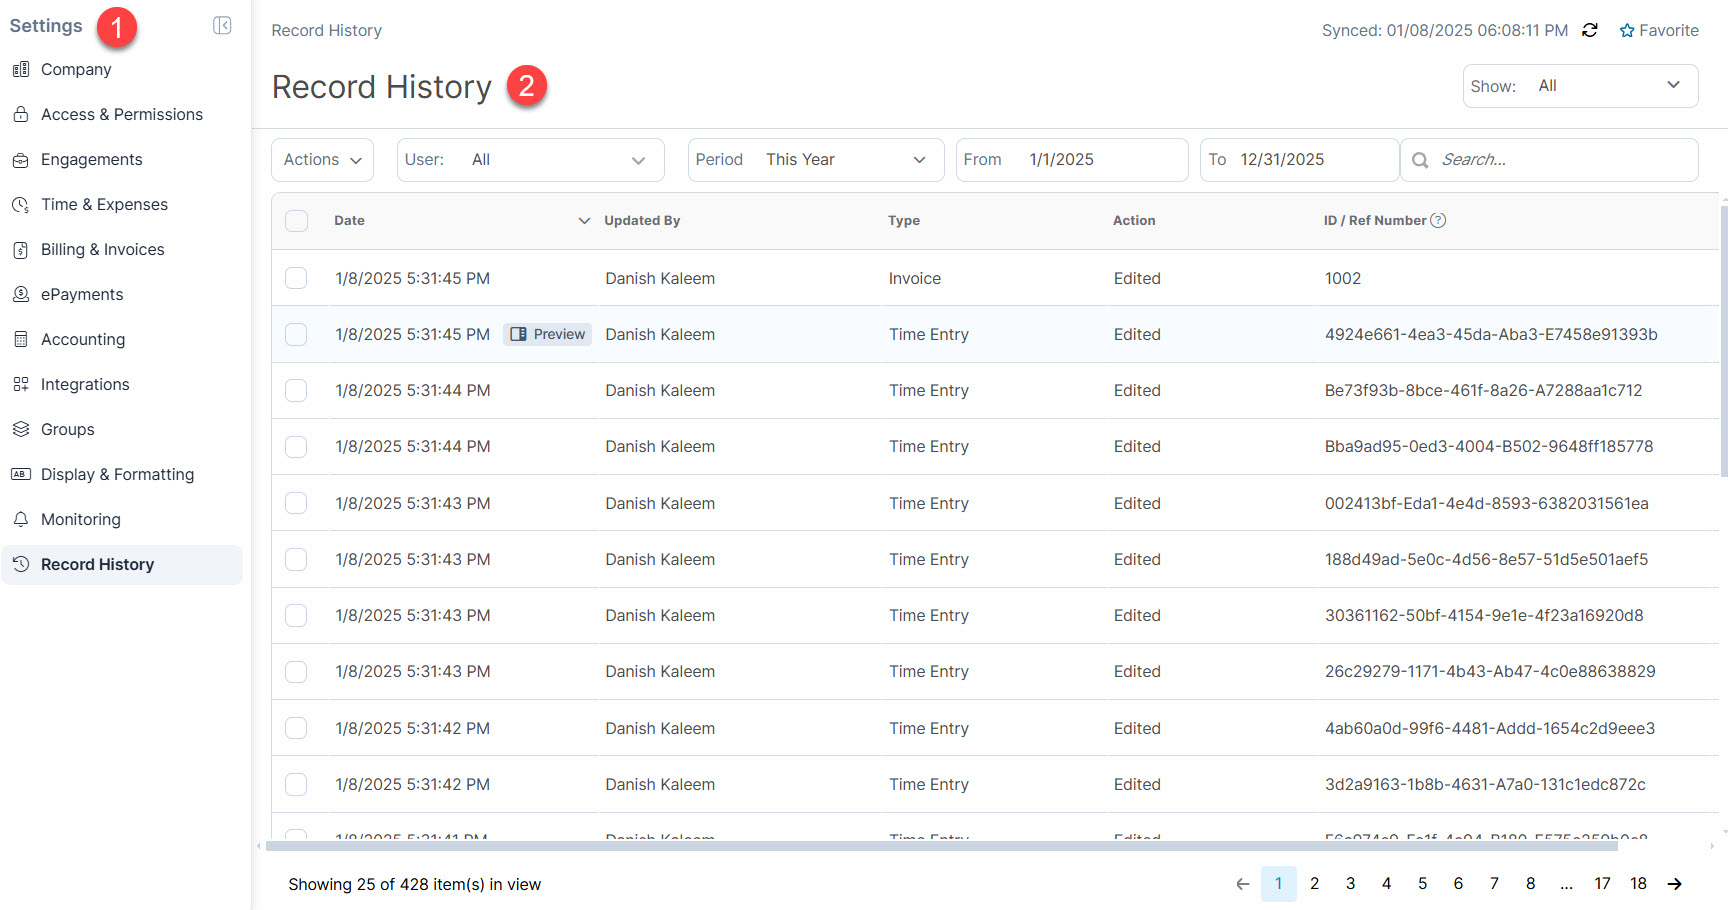Image resolution: width=1728 pixels, height=910 pixels.
Task: Check the row with ID Bba9ad95
Action: pos(296,446)
